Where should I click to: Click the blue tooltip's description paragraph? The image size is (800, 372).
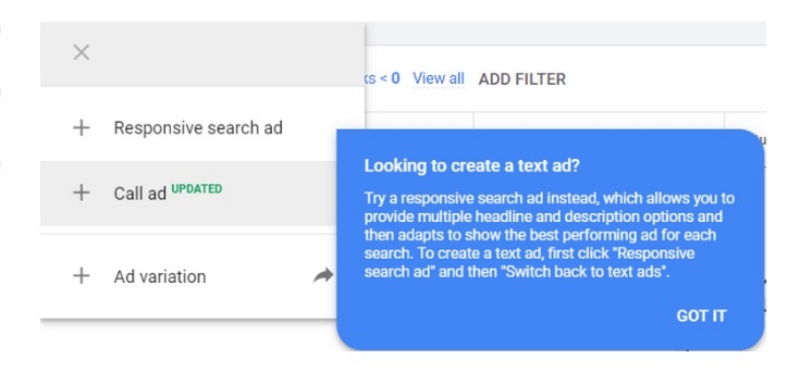pos(549,235)
